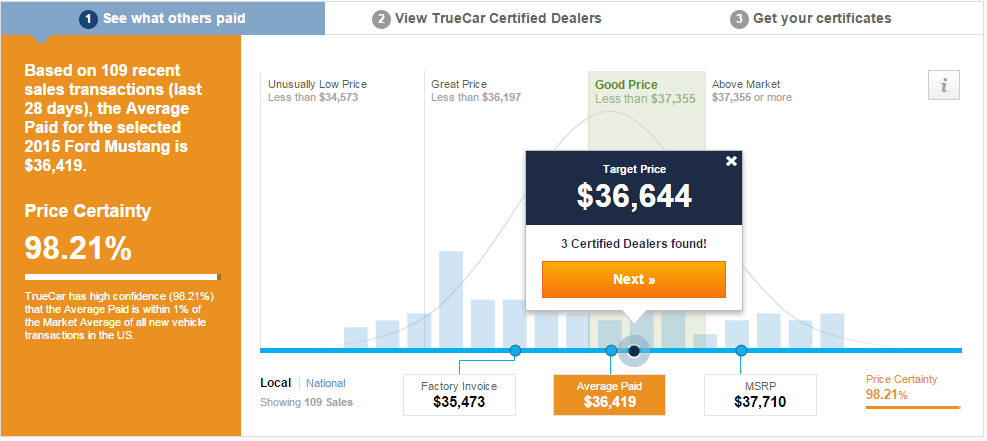Click the step 1 number circle
This screenshot has height=441, width=987.
pyautogui.click(x=88, y=19)
